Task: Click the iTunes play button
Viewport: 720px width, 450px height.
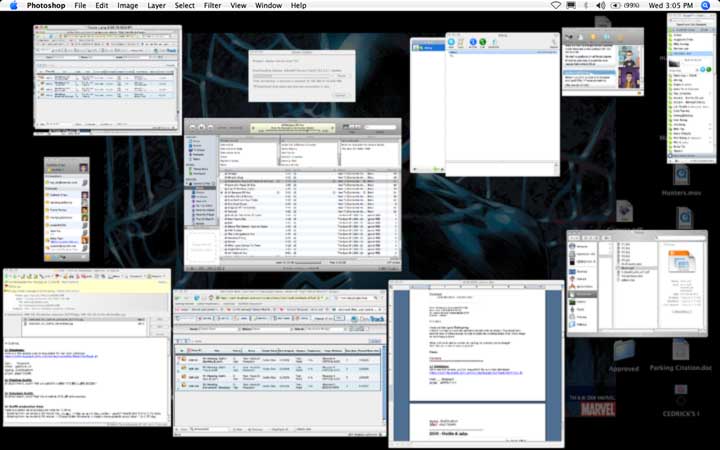Action: (201, 127)
